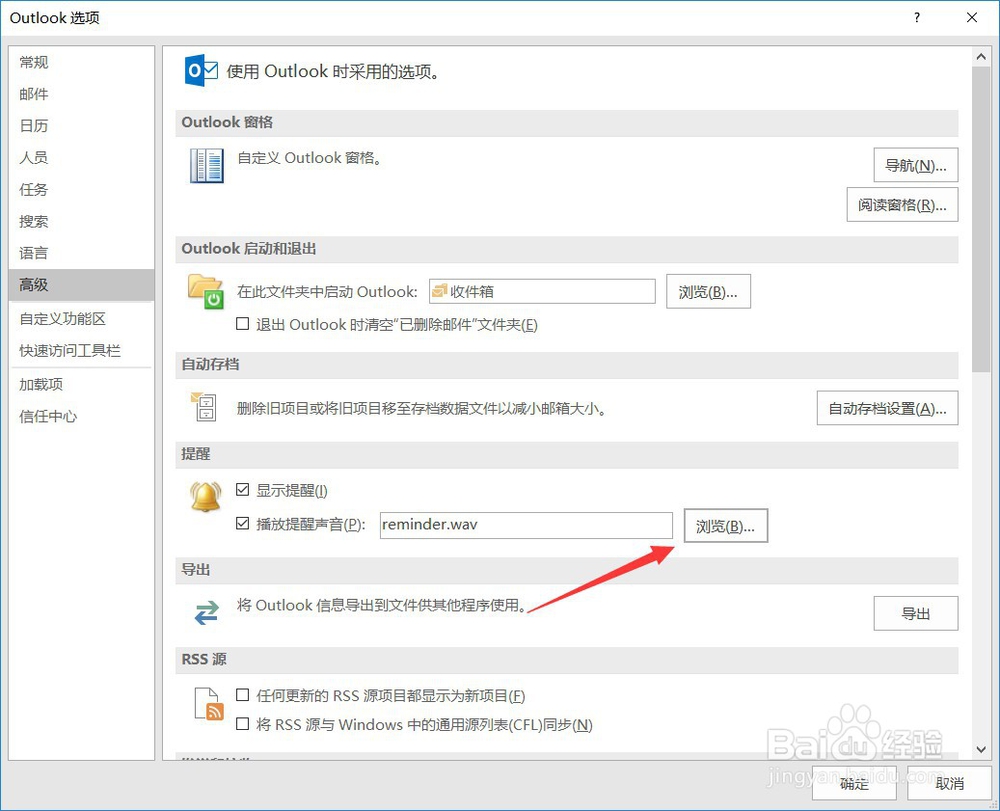Open 人员 options category
Image resolution: width=1000 pixels, height=811 pixels.
82,157
